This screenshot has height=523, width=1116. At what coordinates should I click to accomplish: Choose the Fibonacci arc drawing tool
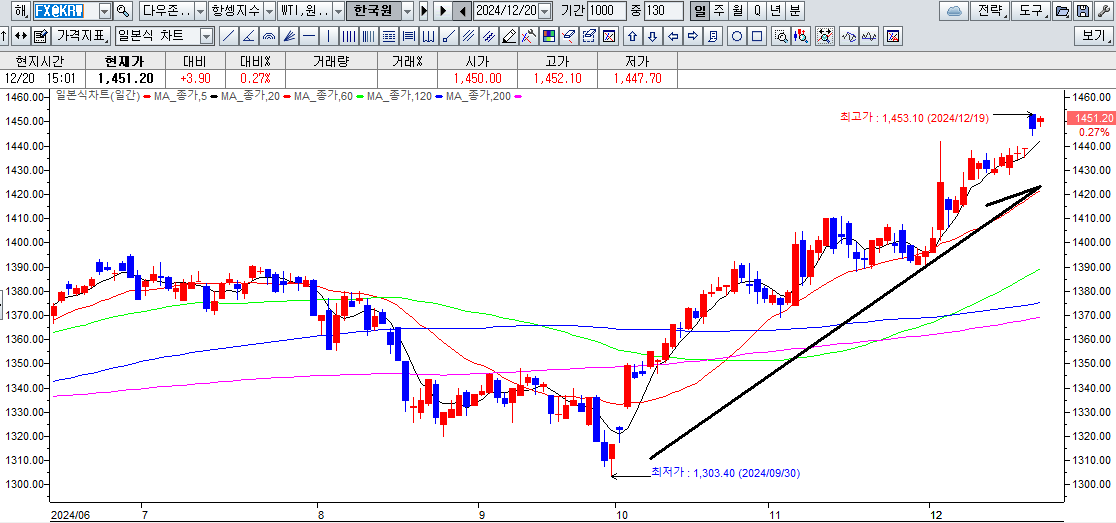pyautogui.click(x=268, y=37)
